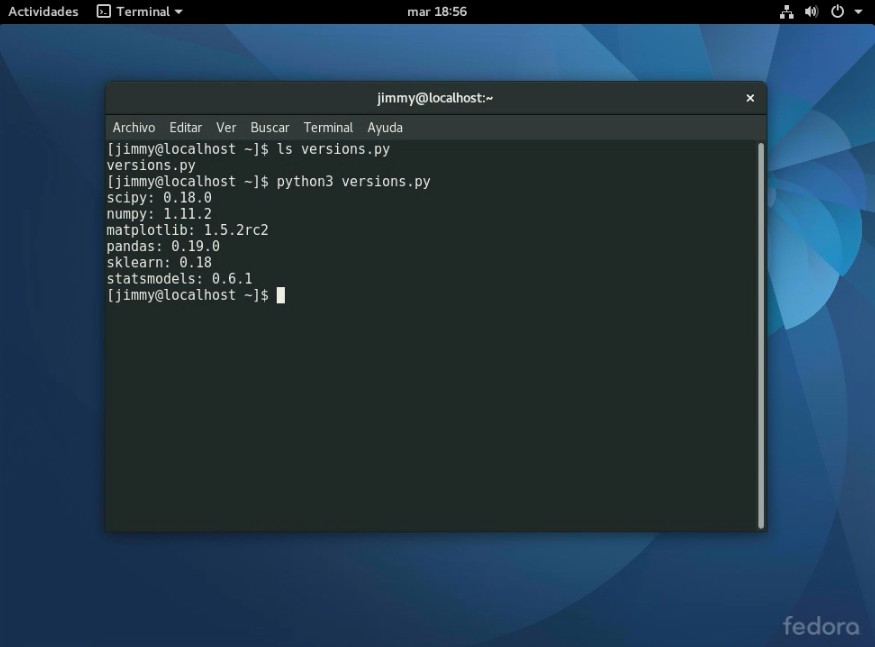This screenshot has height=647, width=875.
Task: Open the Ver menu
Action: (x=226, y=128)
